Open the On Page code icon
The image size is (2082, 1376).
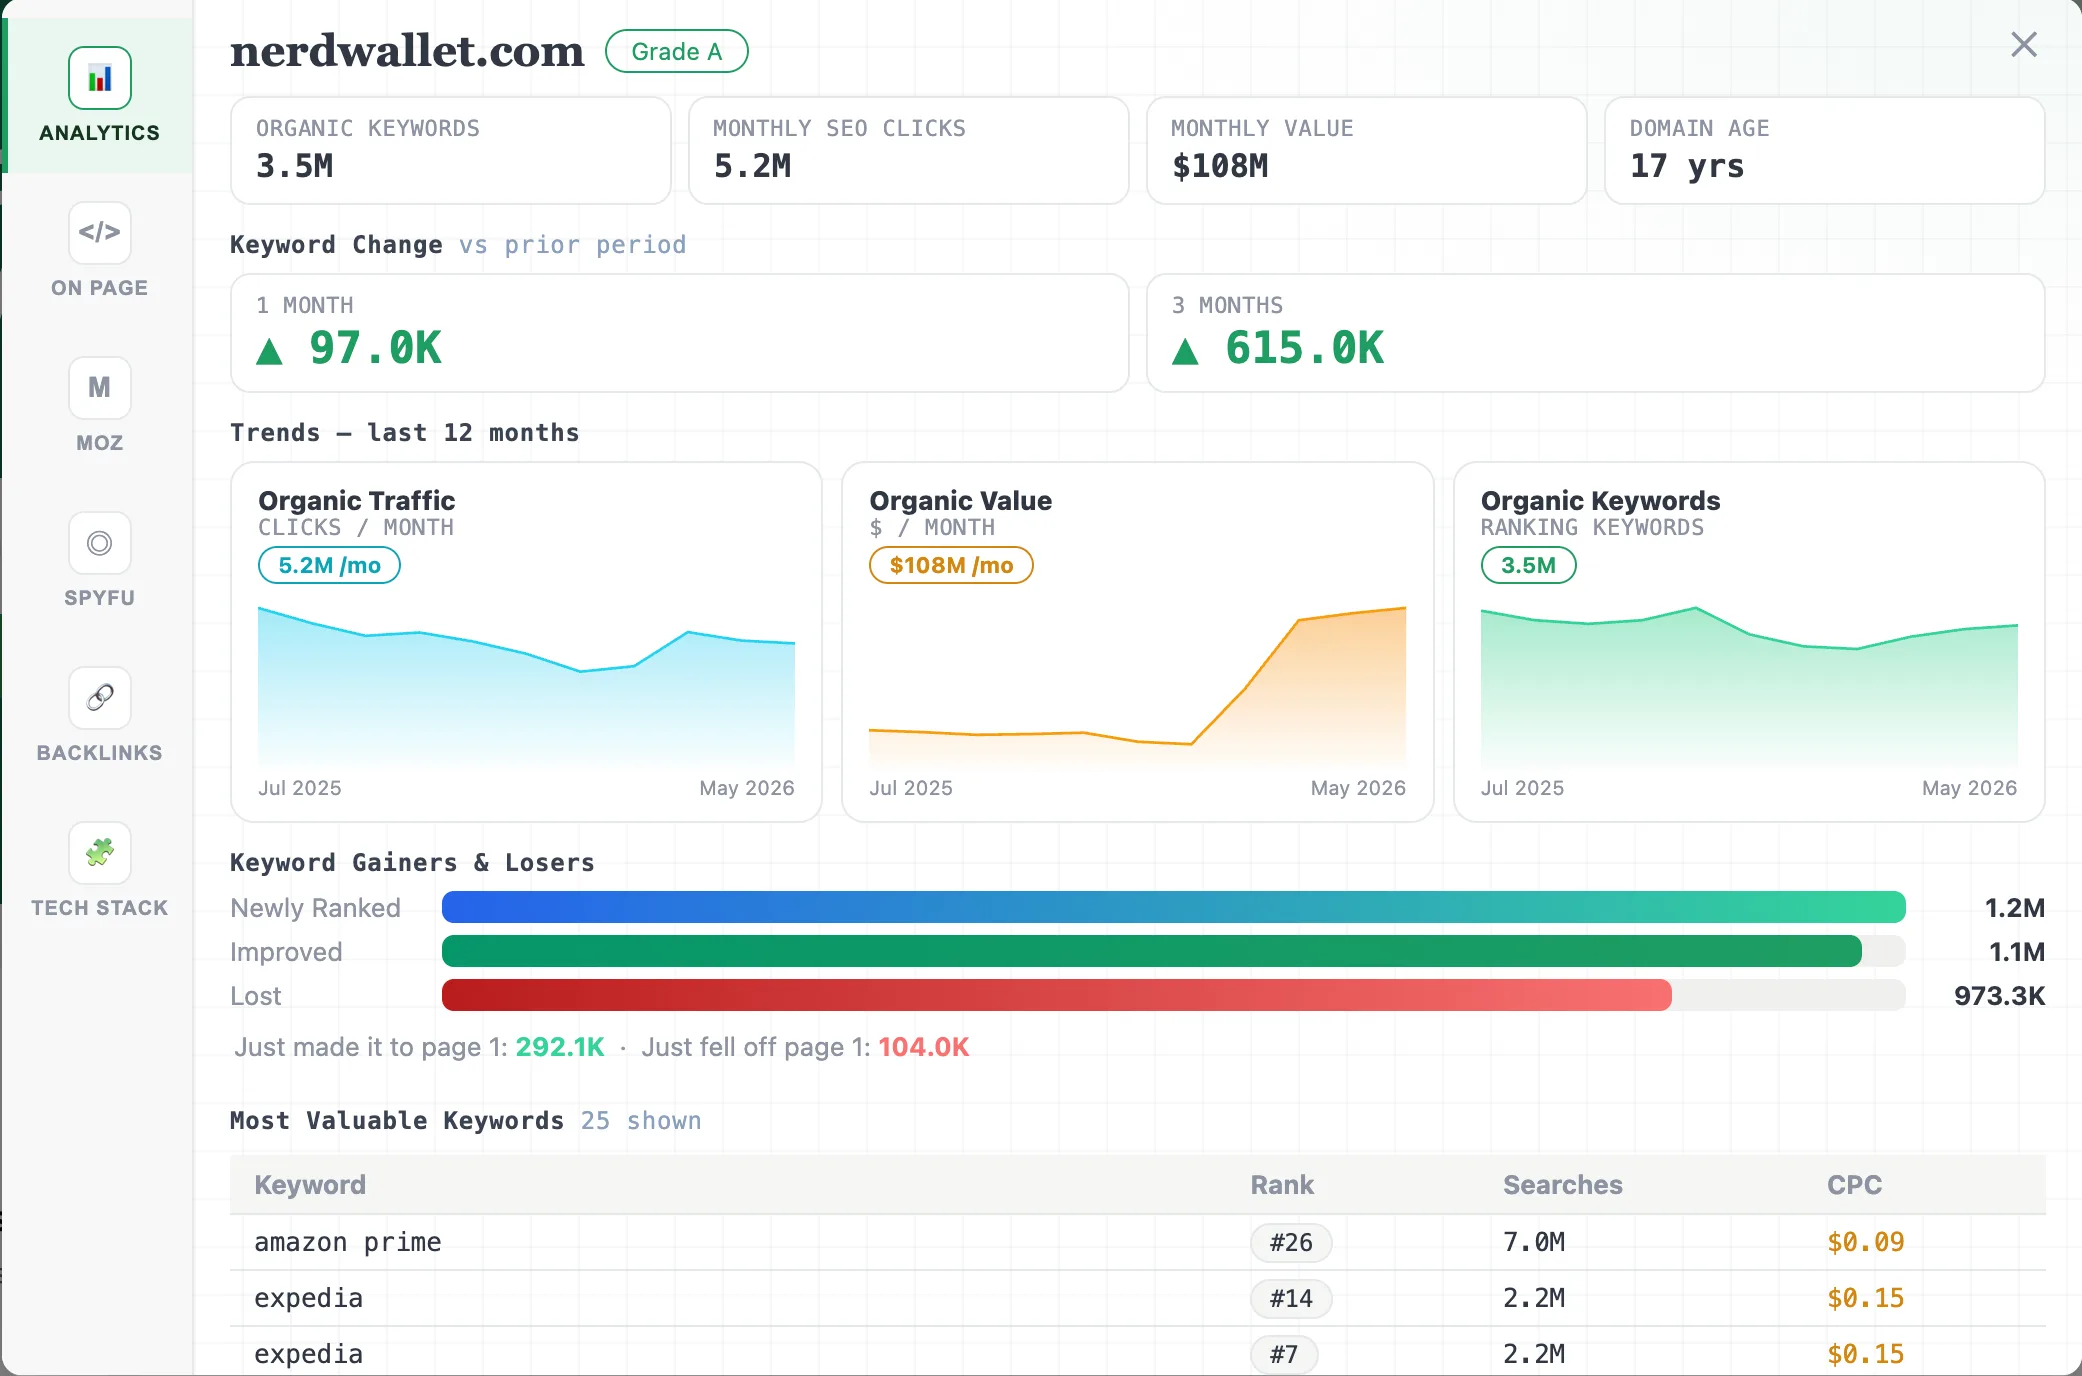pos(100,233)
